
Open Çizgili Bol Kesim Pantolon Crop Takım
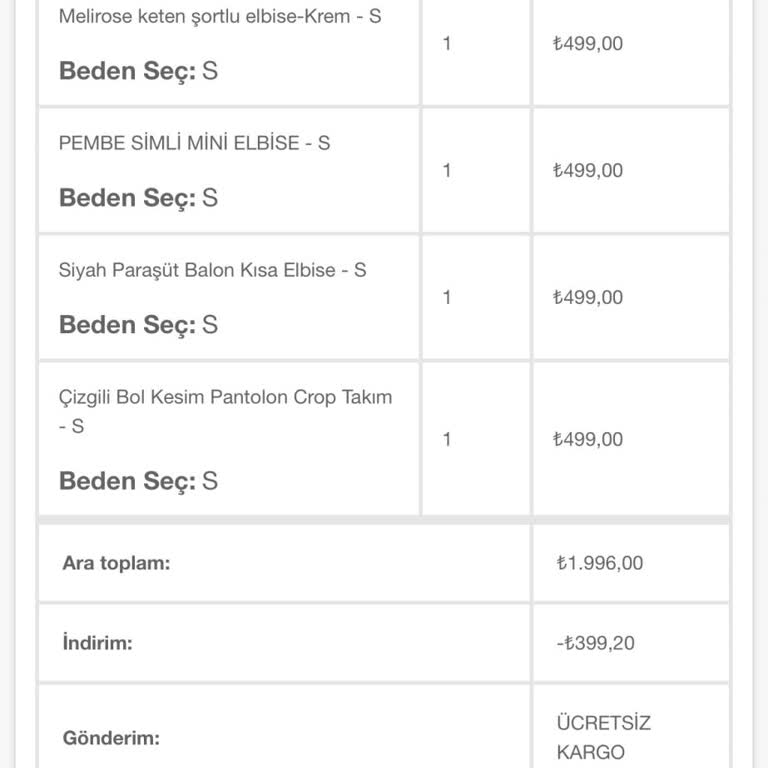pyautogui.click(x=225, y=397)
